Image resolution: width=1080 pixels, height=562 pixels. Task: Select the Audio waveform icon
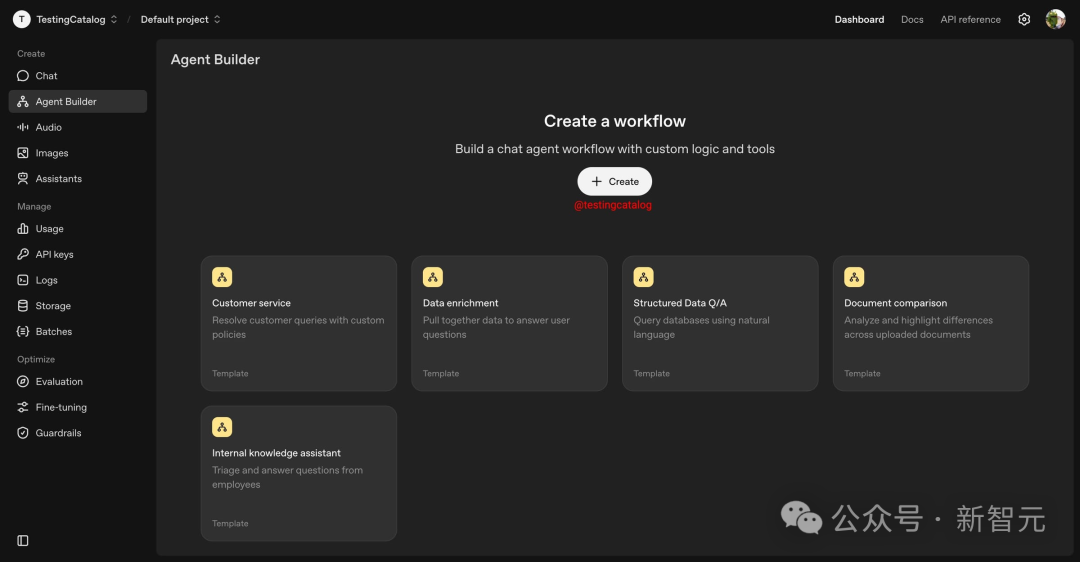[23, 127]
